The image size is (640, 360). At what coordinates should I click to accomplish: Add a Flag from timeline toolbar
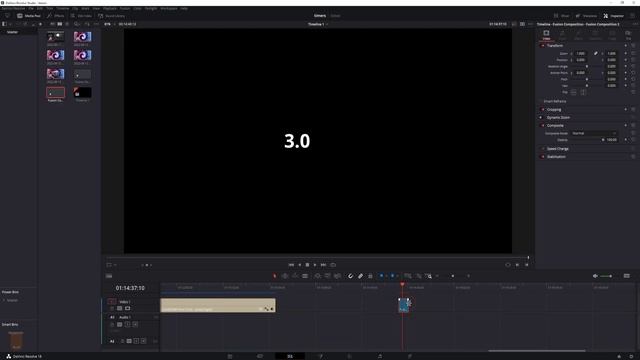pos(382,276)
